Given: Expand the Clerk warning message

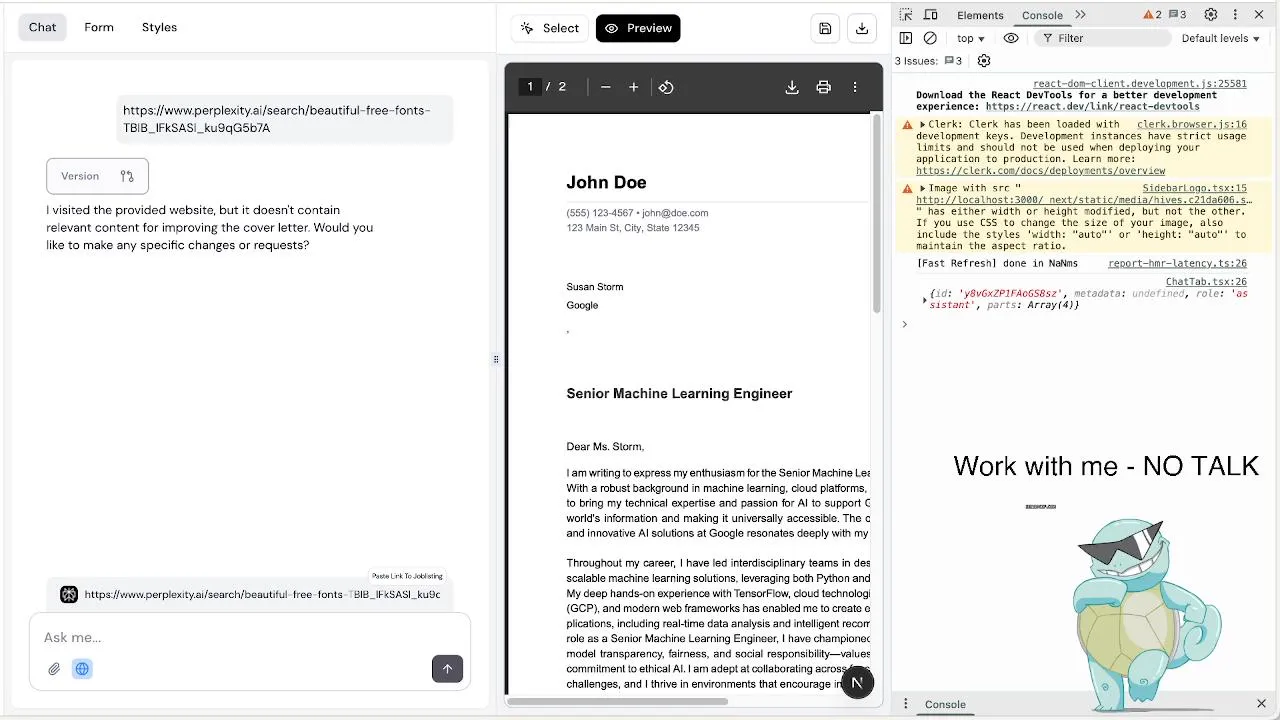Looking at the screenshot, I should point(922,125).
